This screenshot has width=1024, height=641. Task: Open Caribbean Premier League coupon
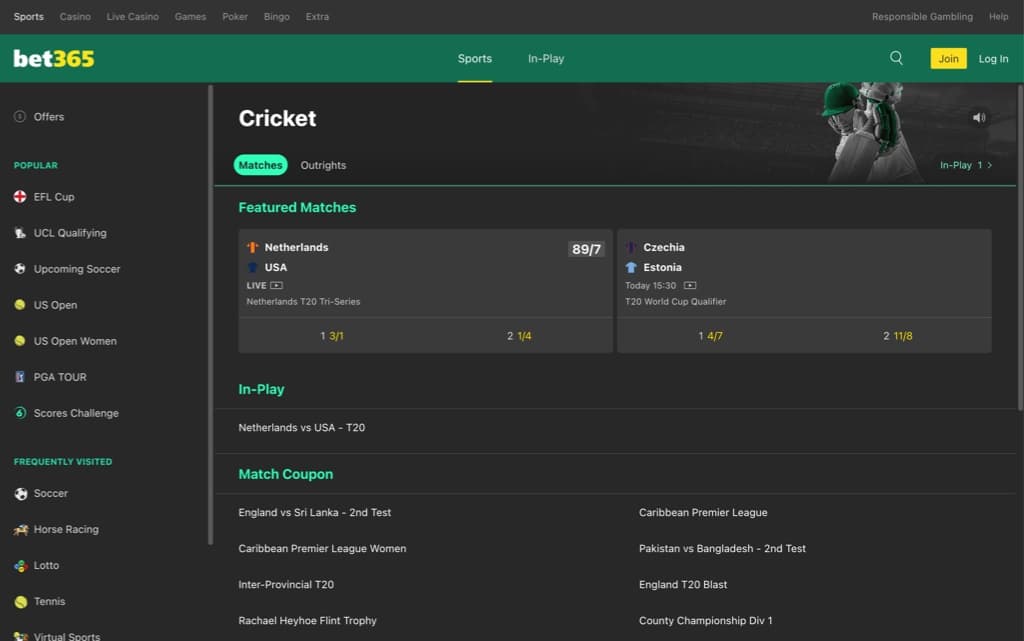click(703, 512)
